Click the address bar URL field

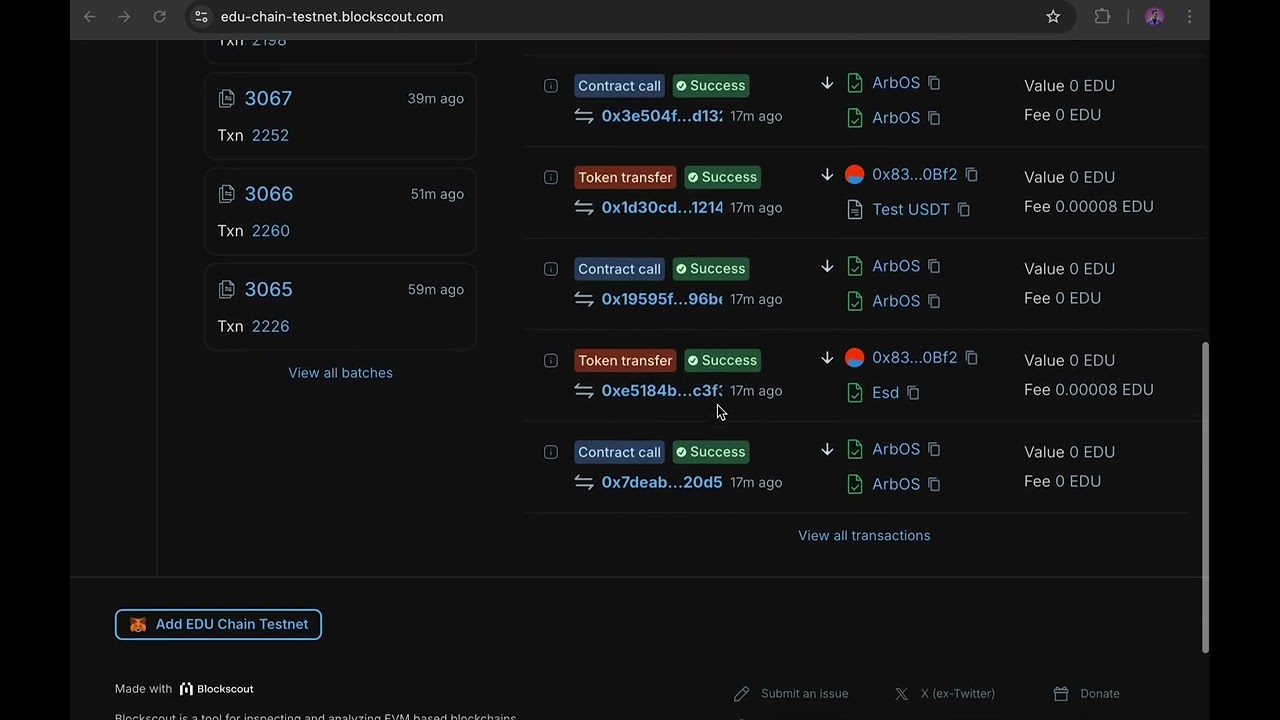click(x=630, y=17)
